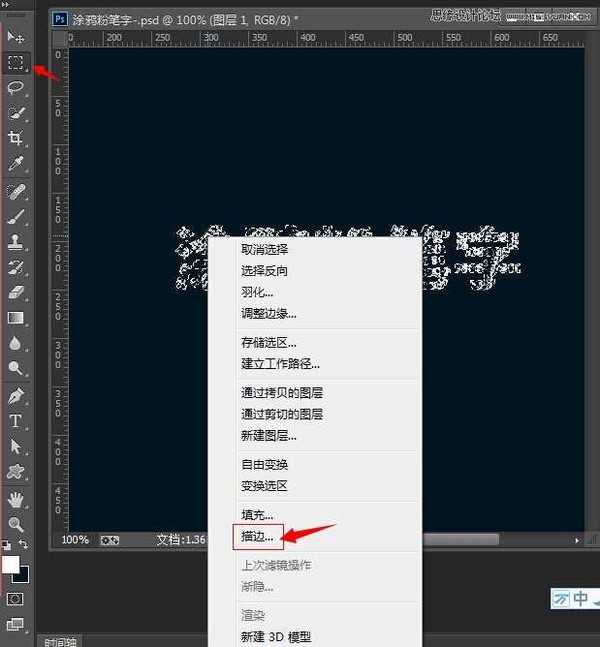Select the Brush tool

click(x=16, y=217)
